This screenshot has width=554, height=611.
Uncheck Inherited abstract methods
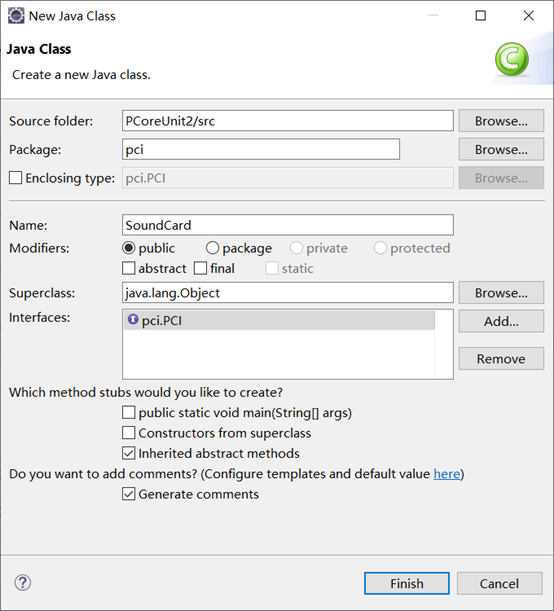coord(129,453)
